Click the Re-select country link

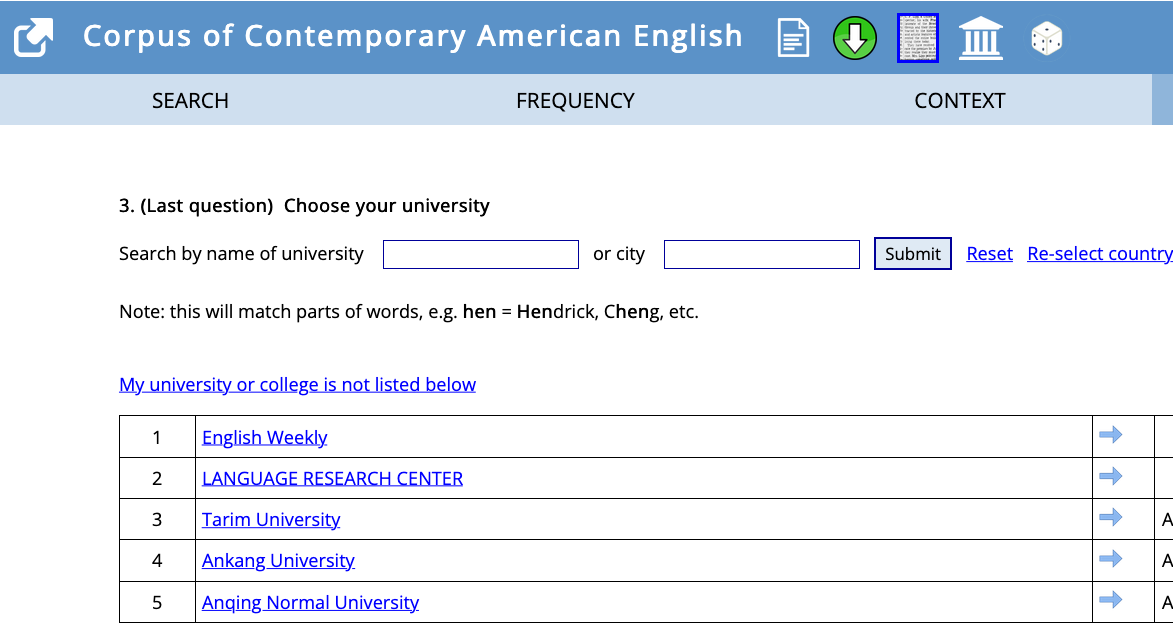[x=1099, y=254]
